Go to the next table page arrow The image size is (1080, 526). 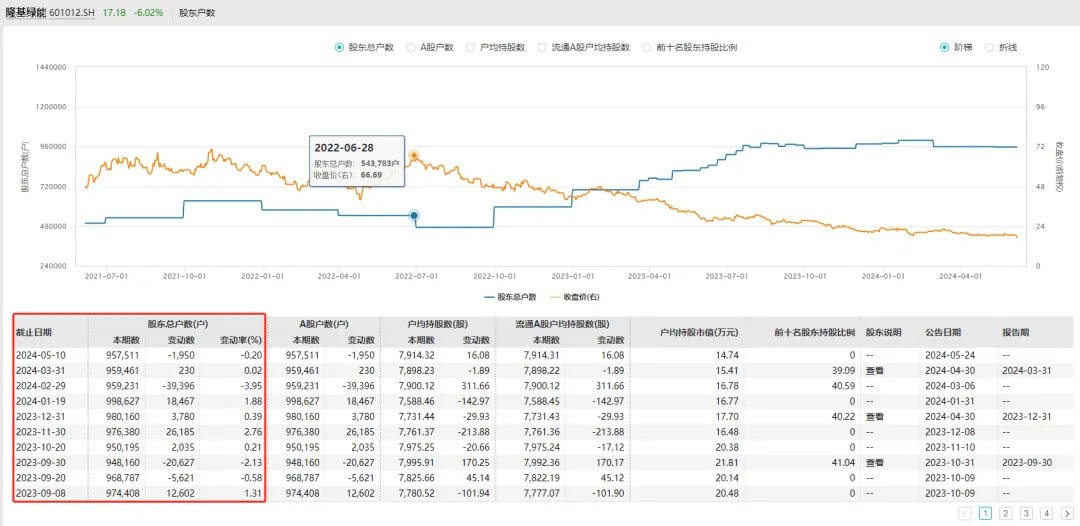point(1067,513)
